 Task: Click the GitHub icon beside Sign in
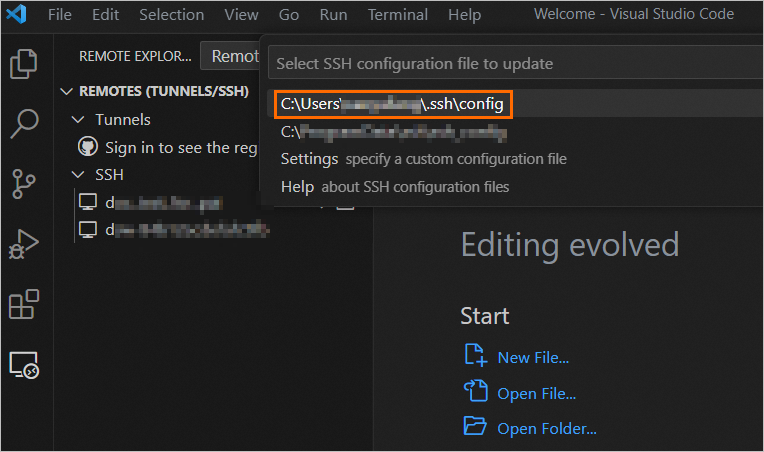click(x=88, y=147)
